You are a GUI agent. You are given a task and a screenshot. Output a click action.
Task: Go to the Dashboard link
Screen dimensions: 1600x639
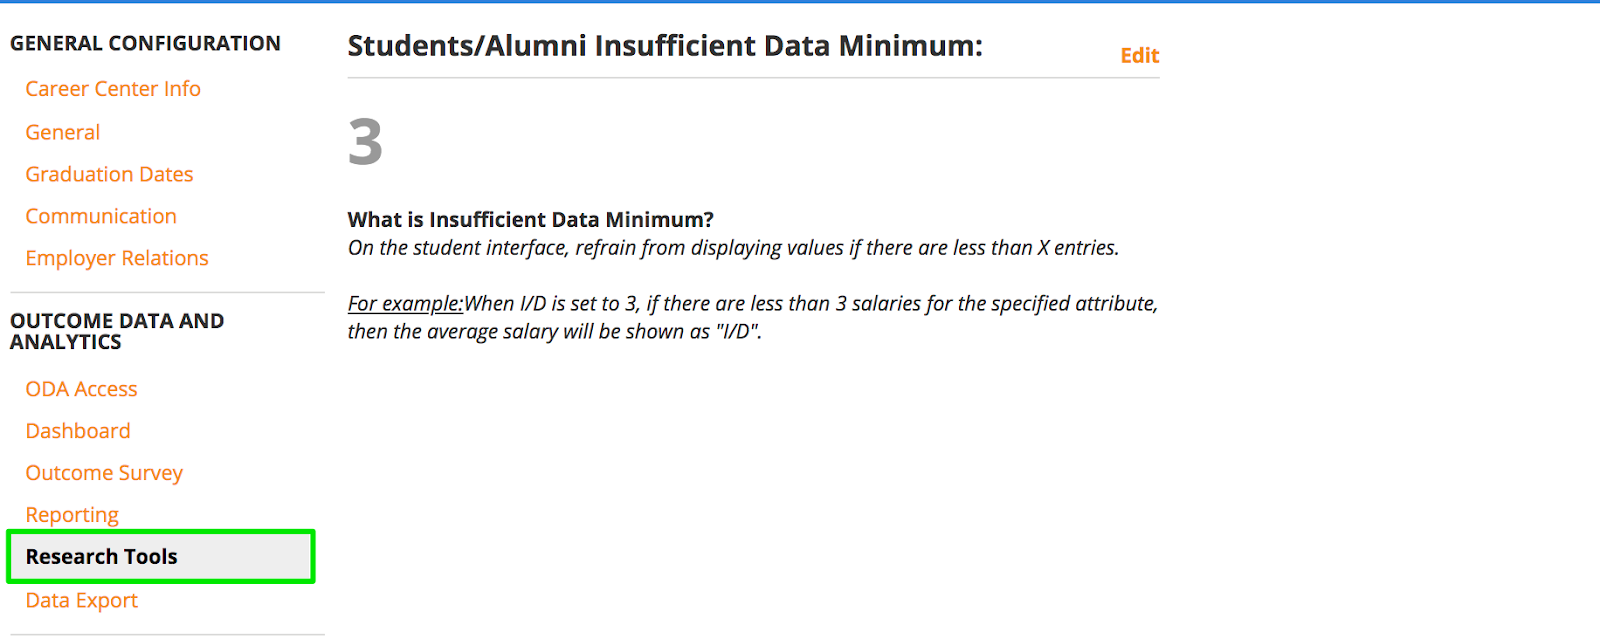(x=78, y=431)
